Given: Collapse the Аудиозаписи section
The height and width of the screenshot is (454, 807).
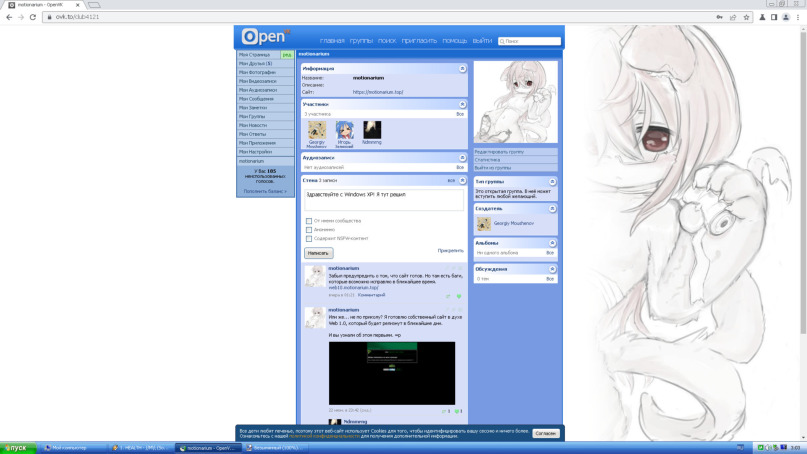Looking at the screenshot, I should pos(462,158).
